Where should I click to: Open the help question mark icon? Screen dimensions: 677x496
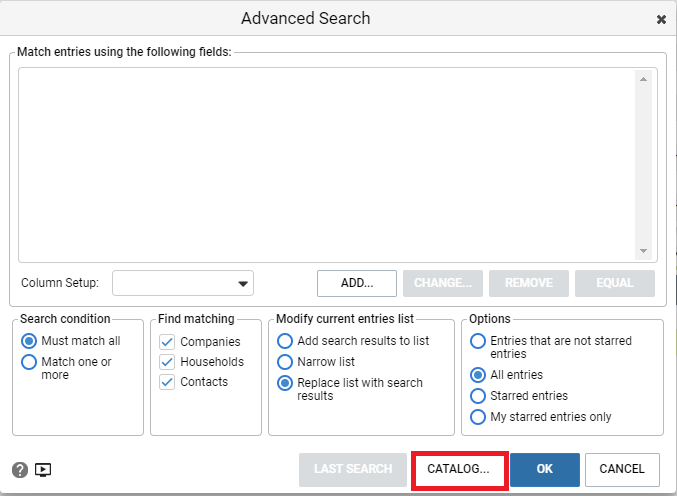[20, 470]
